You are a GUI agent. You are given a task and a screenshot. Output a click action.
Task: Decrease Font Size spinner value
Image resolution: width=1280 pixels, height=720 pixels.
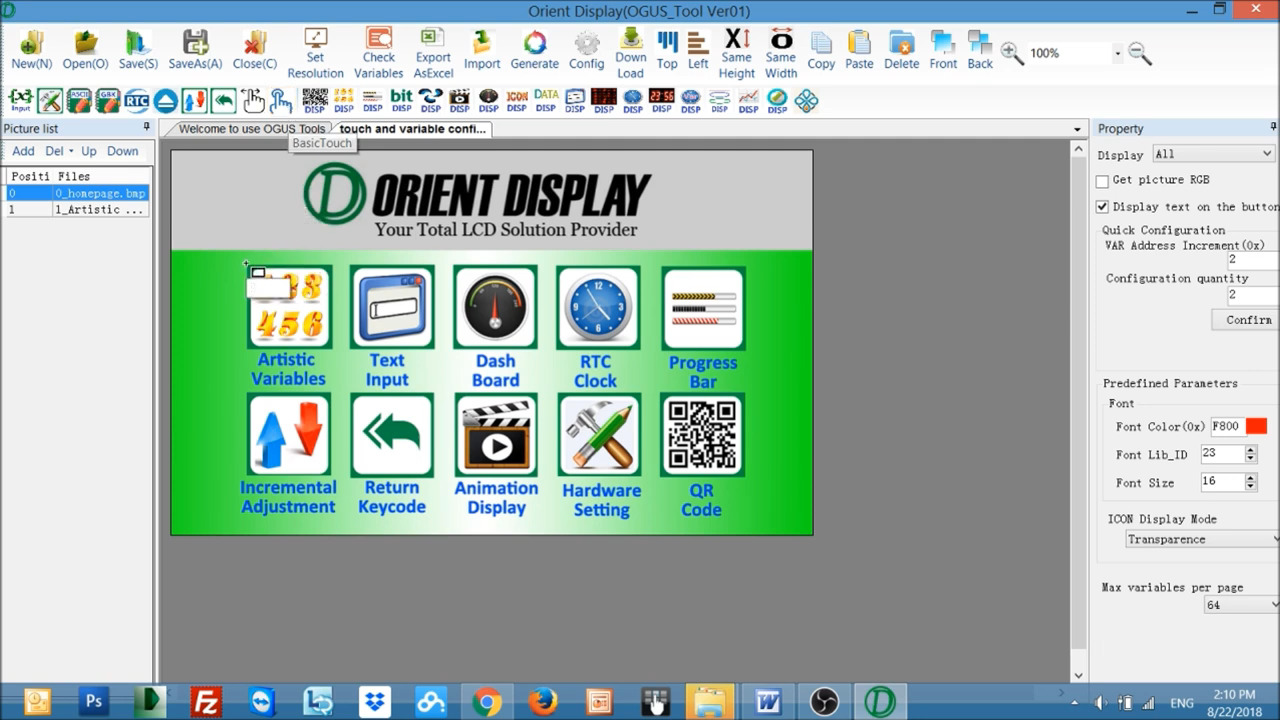pos(1250,486)
